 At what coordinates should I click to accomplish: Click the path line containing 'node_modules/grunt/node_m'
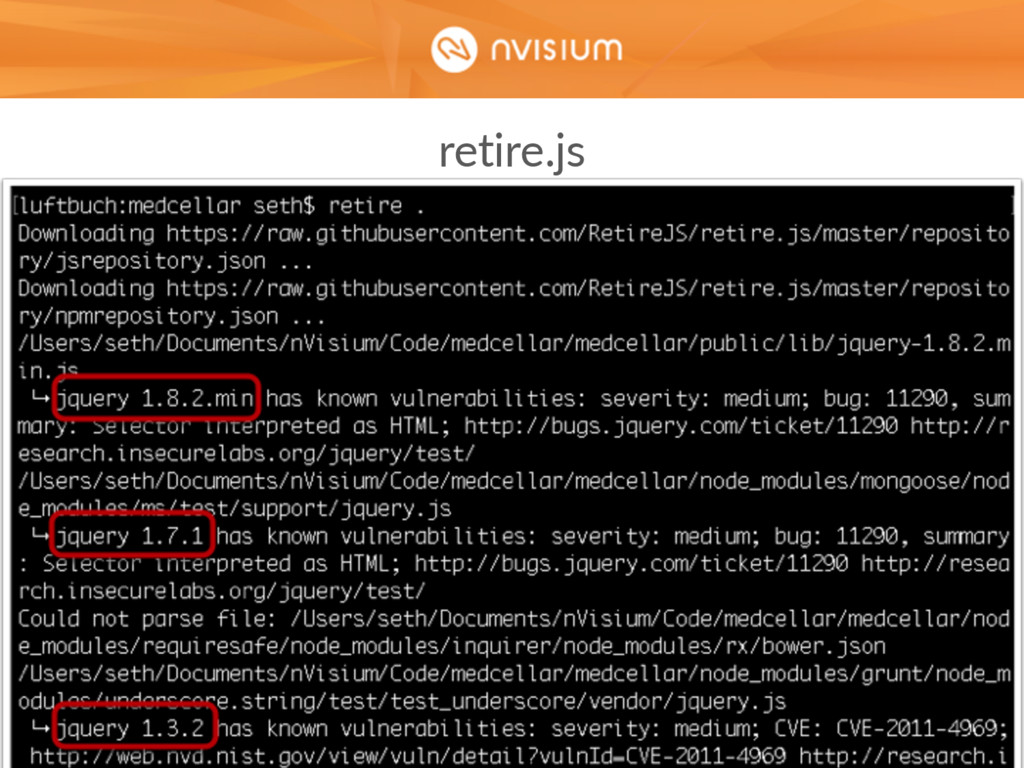514,674
